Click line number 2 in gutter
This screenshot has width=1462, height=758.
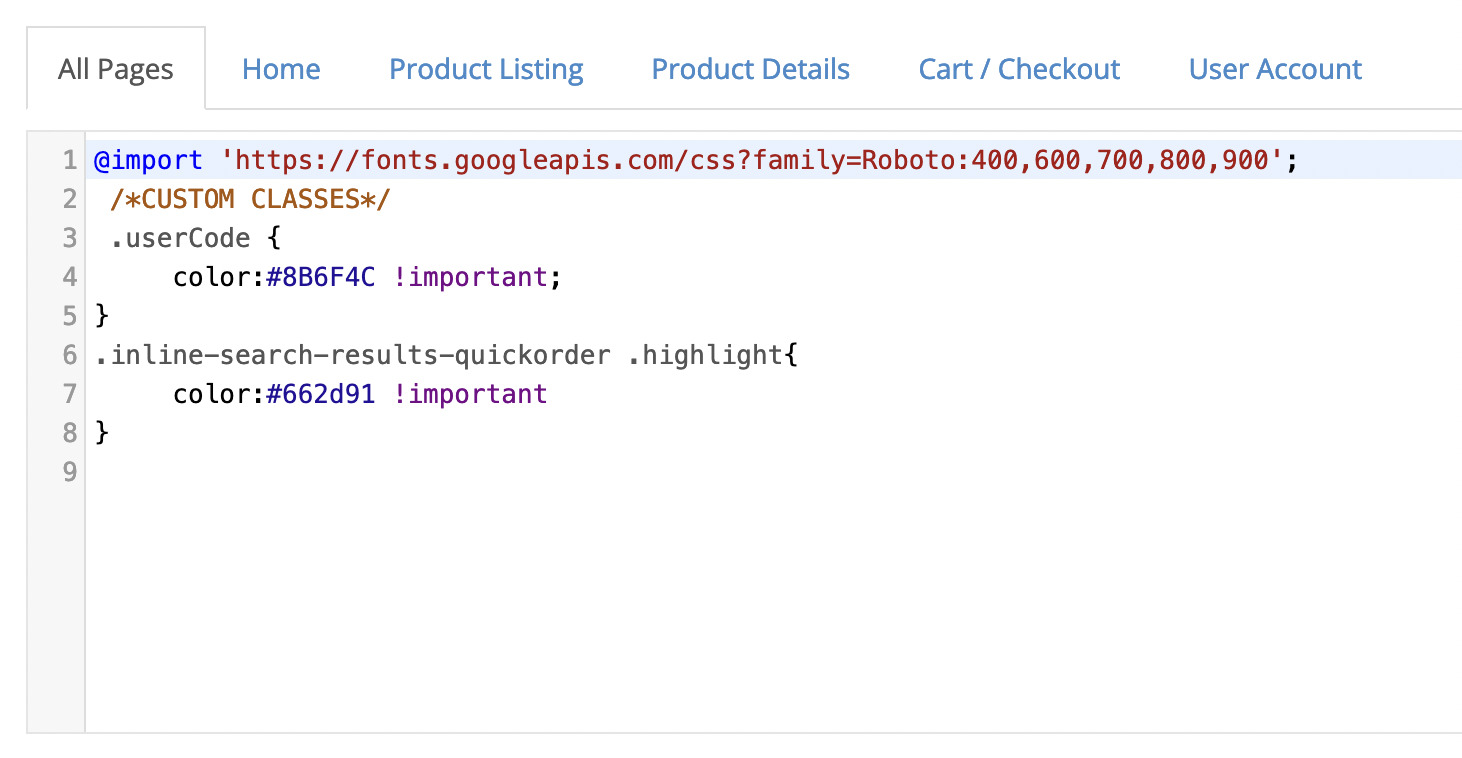click(69, 199)
